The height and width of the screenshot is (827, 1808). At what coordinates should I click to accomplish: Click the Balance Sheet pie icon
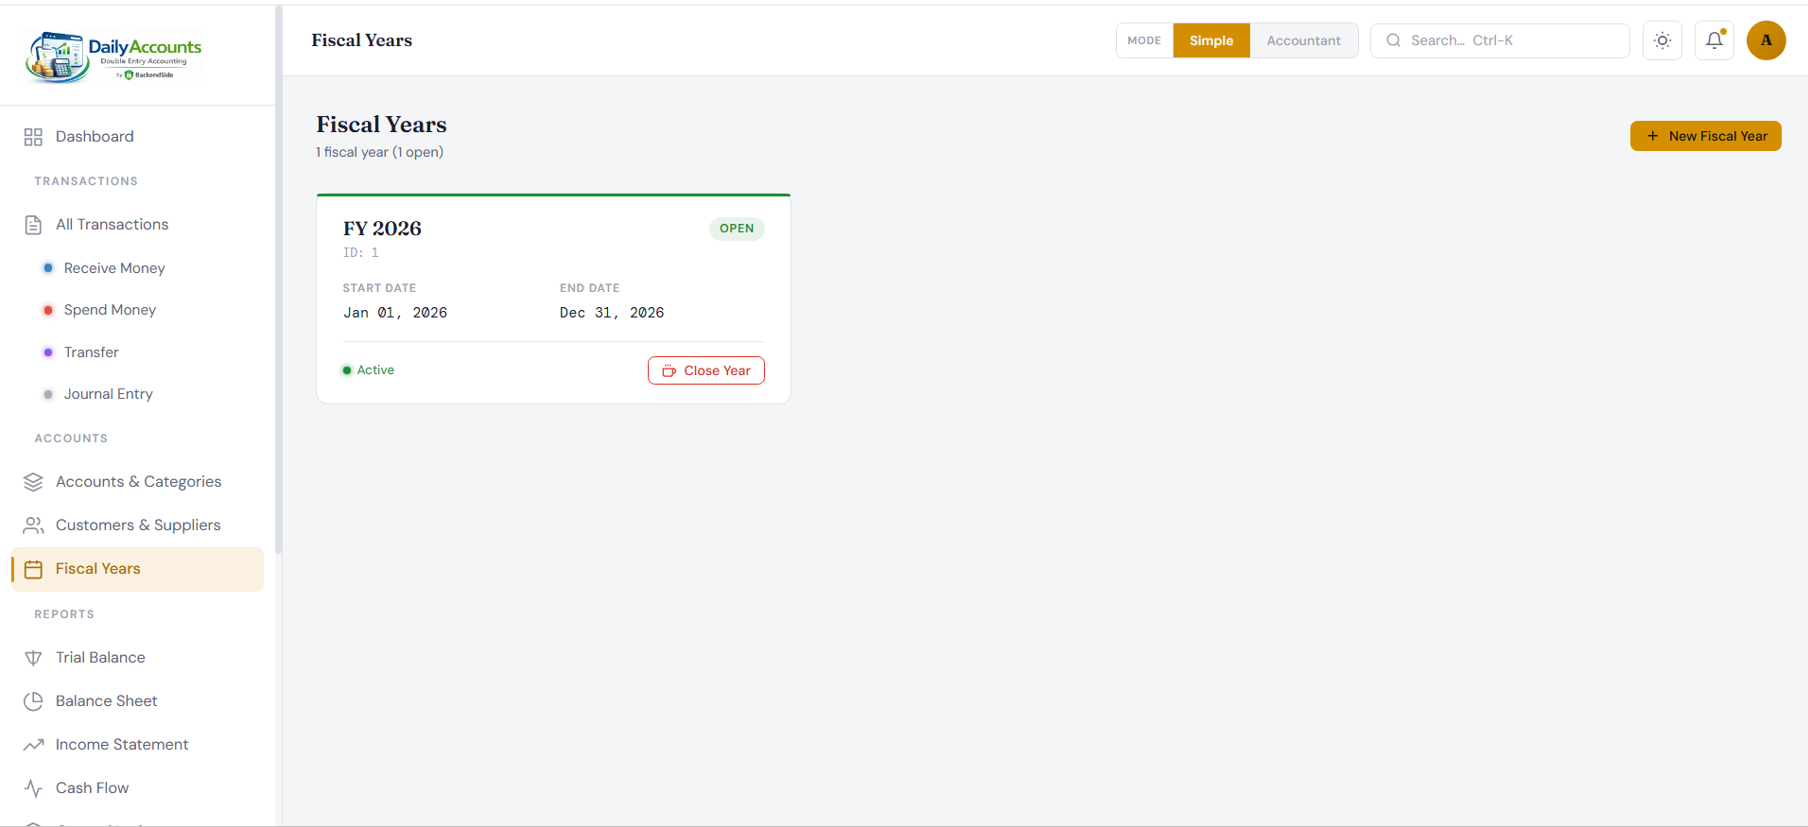[33, 701]
